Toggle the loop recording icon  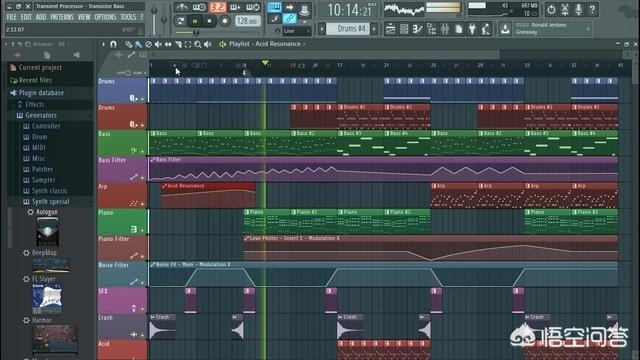pyautogui.click(x=253, y=7)
